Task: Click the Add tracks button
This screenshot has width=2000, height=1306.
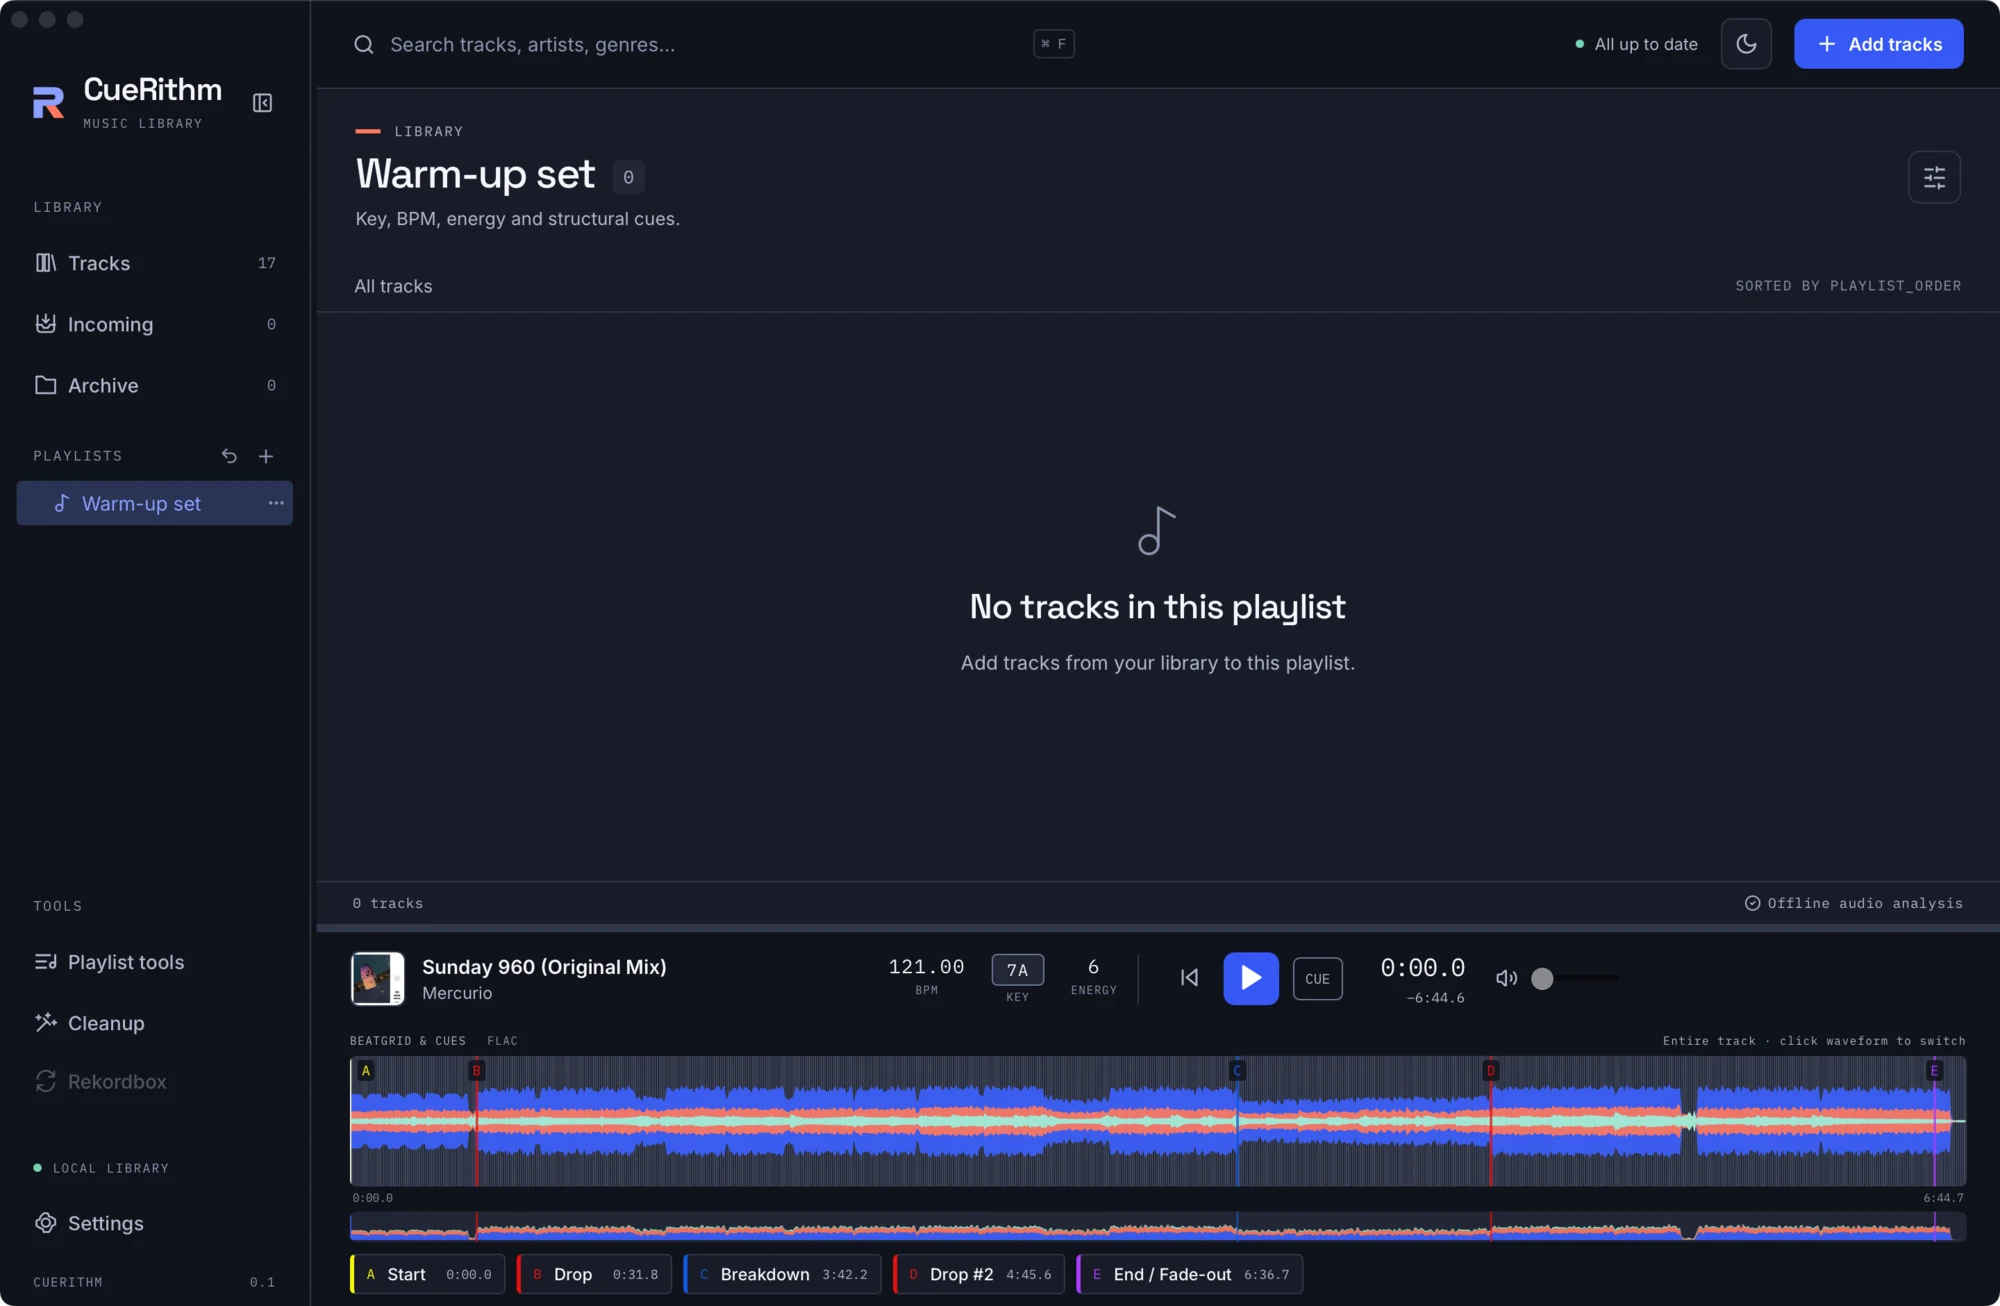Action: 1878,44
